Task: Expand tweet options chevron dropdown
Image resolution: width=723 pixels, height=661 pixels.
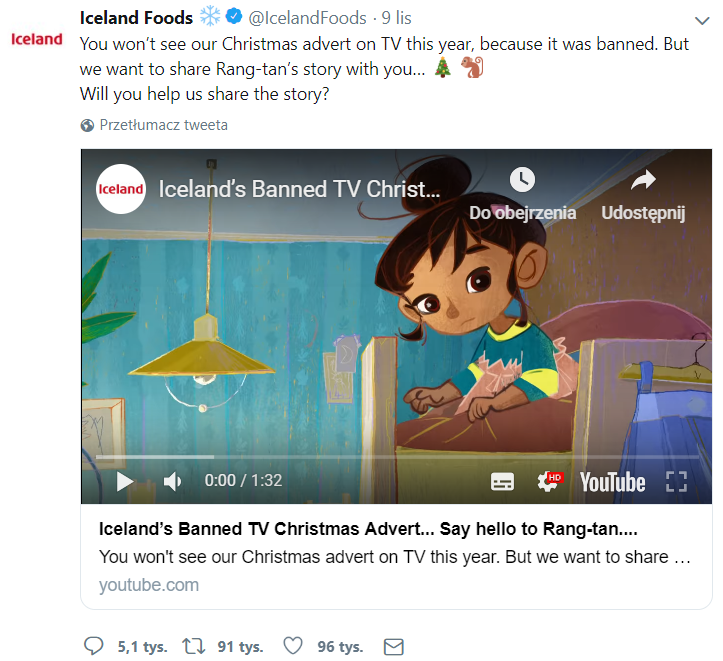Action: pyautogui.click(x=701, y=20)
